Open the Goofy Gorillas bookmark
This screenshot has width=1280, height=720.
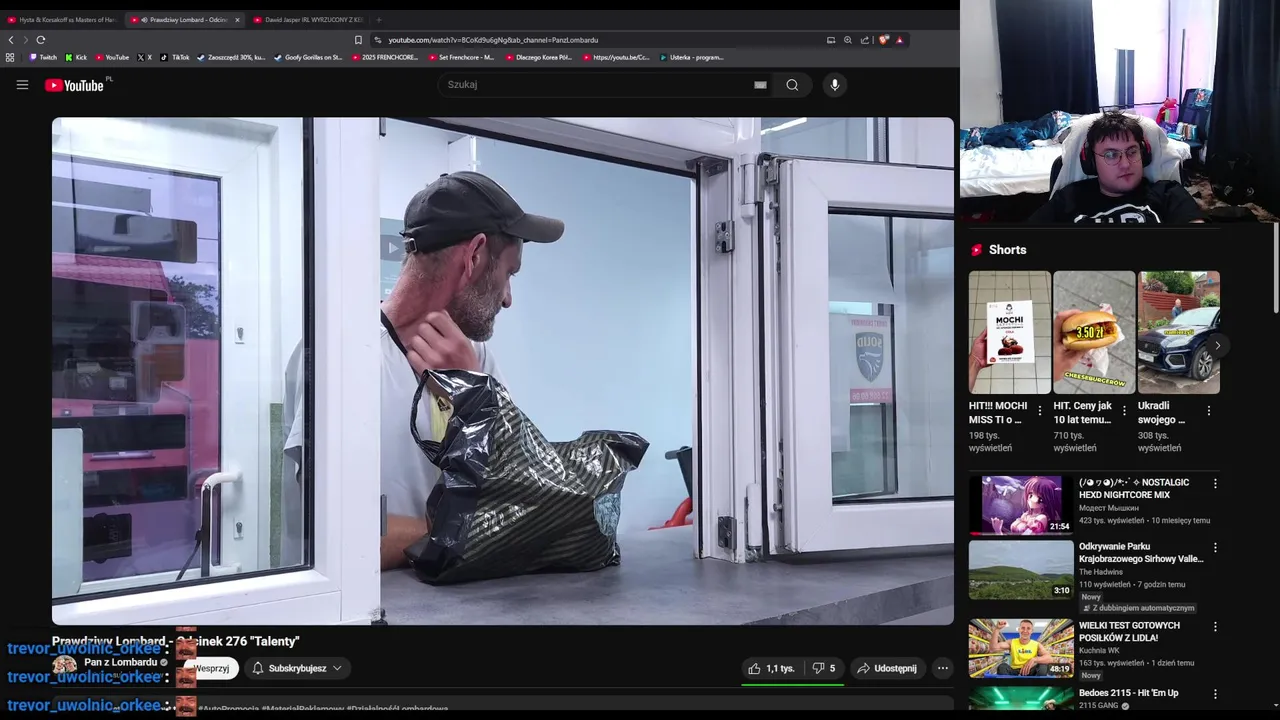pyautogui.click(x=308, y=57)
